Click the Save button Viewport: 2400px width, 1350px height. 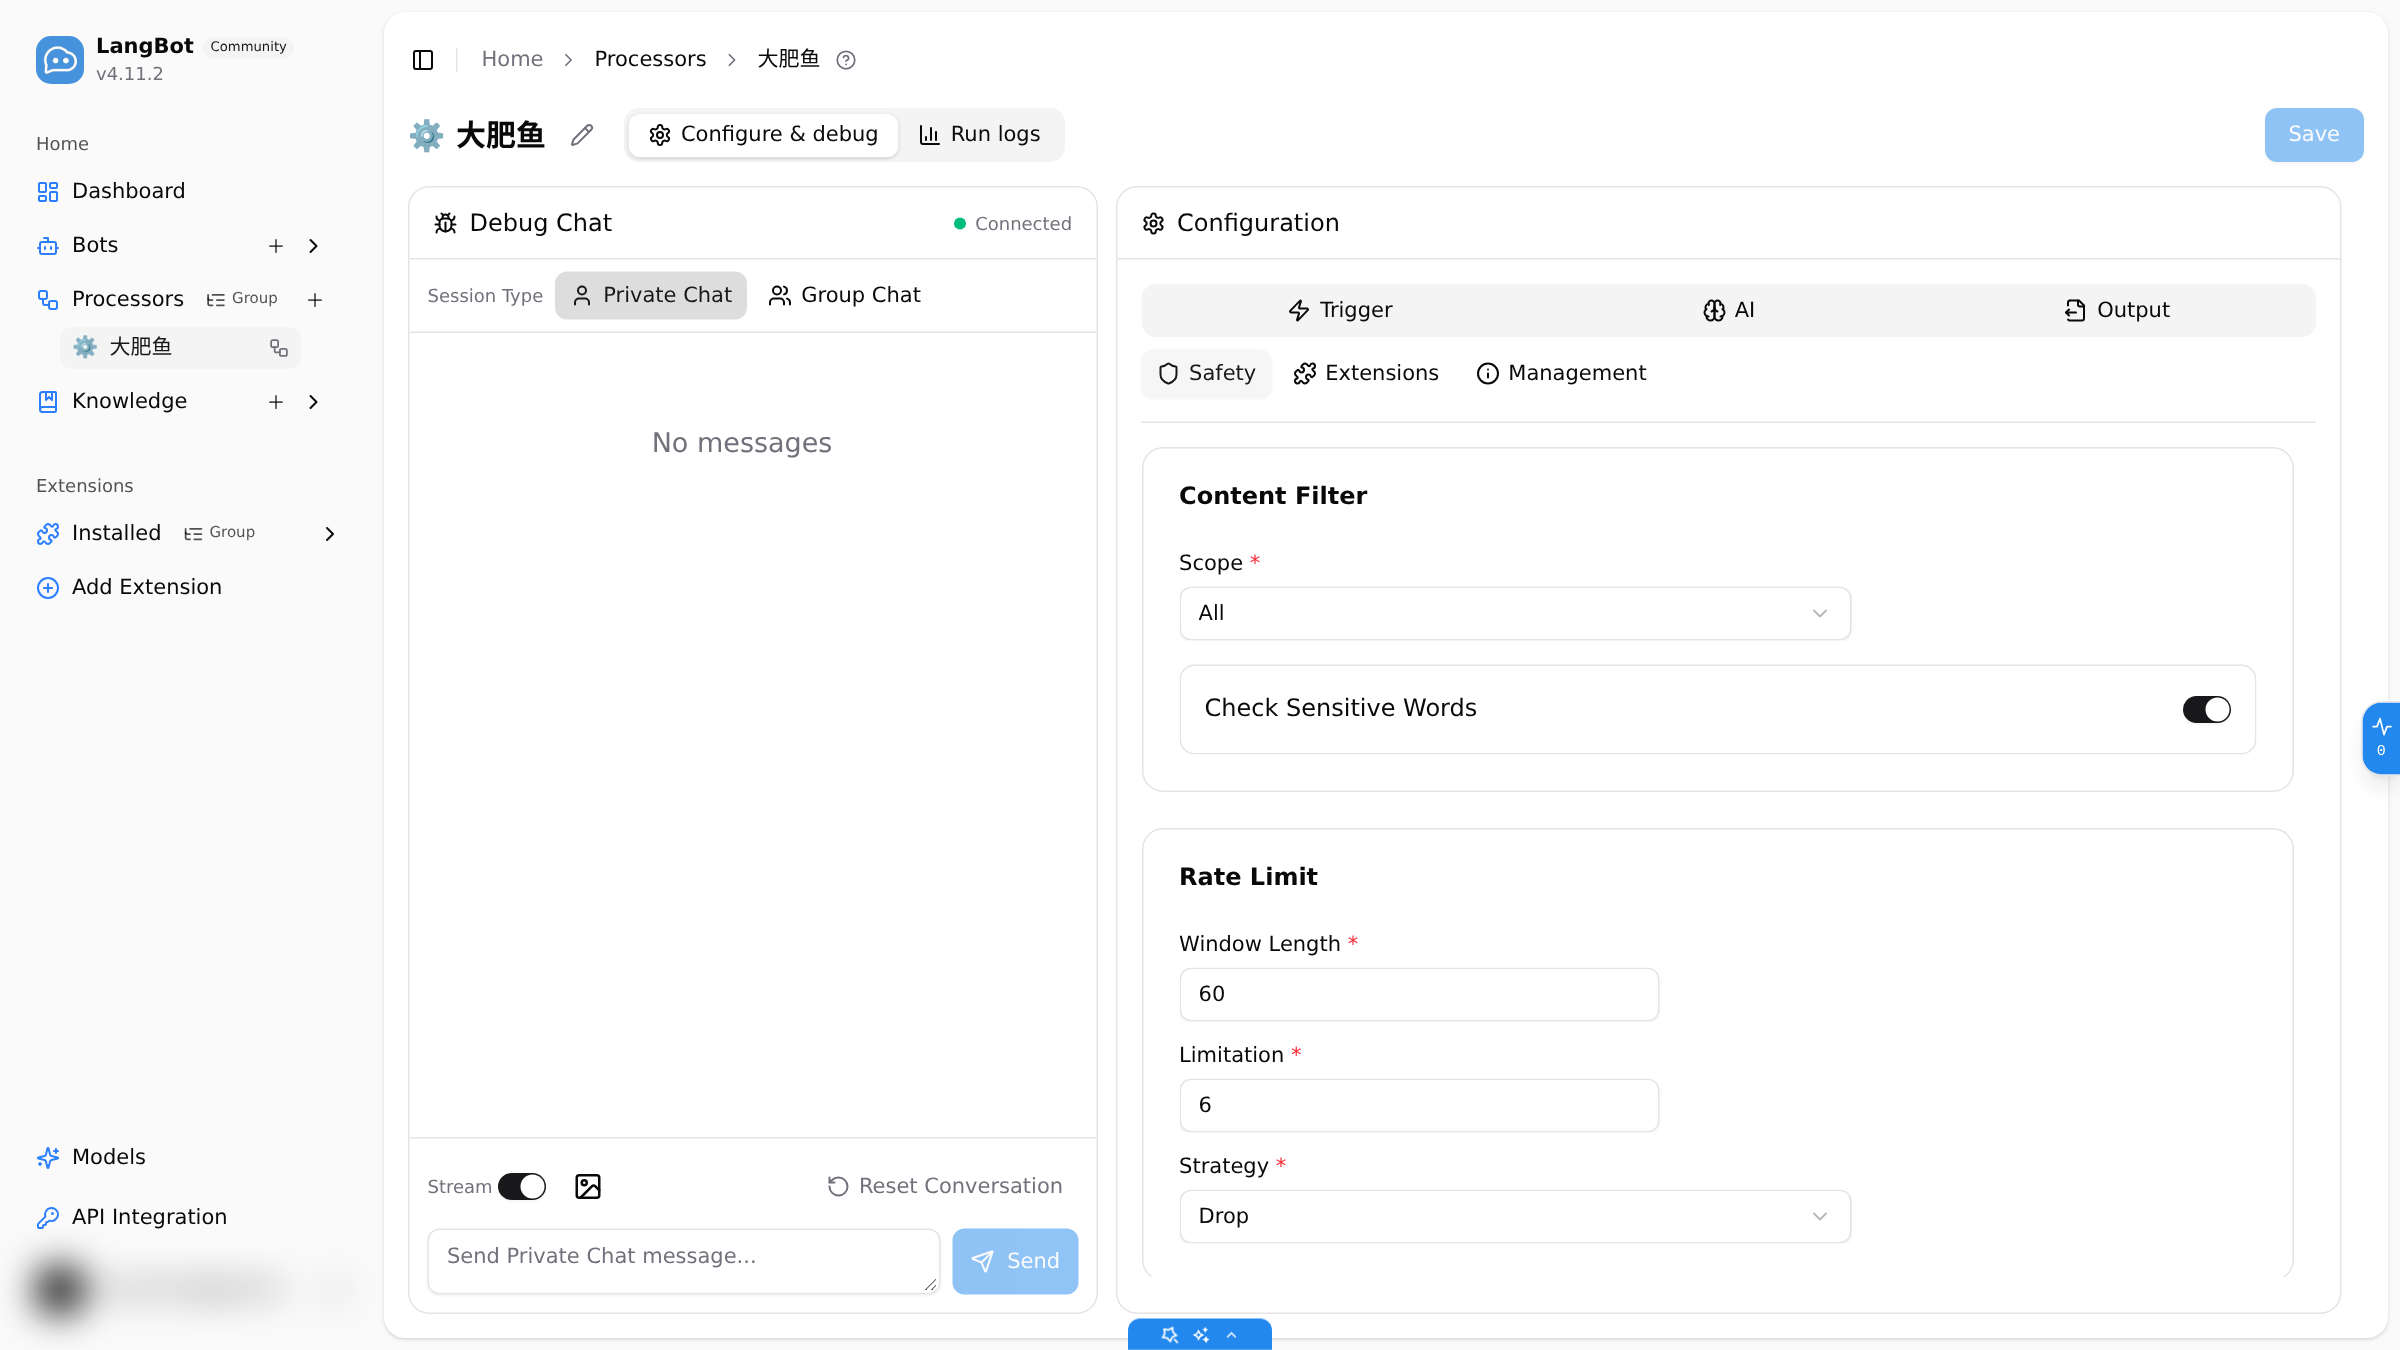2314,135
